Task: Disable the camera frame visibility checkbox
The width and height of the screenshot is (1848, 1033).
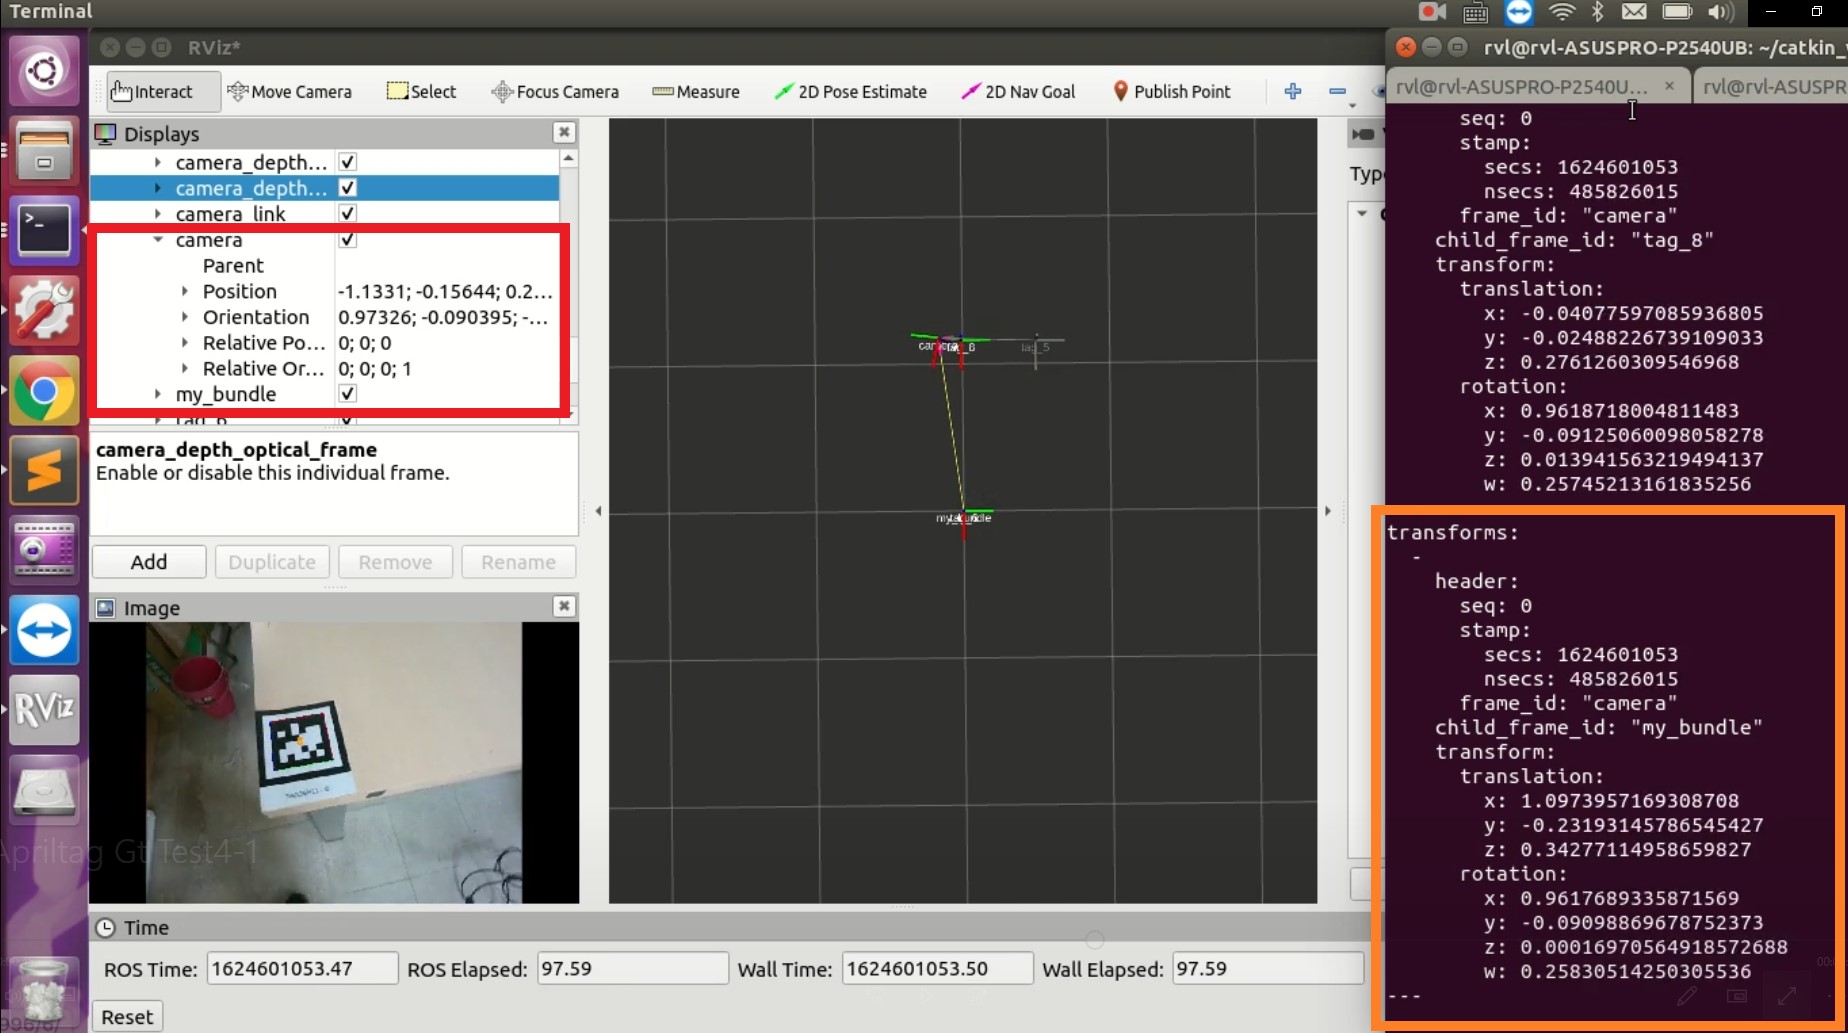Action: [x=347, y=239]
